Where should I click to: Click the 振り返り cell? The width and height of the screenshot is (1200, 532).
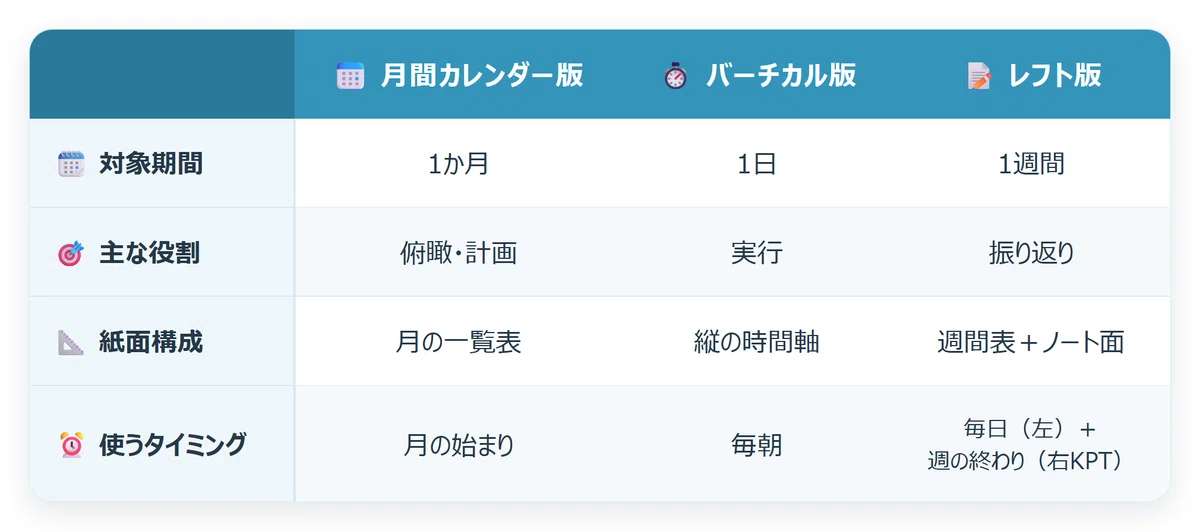1031,253
